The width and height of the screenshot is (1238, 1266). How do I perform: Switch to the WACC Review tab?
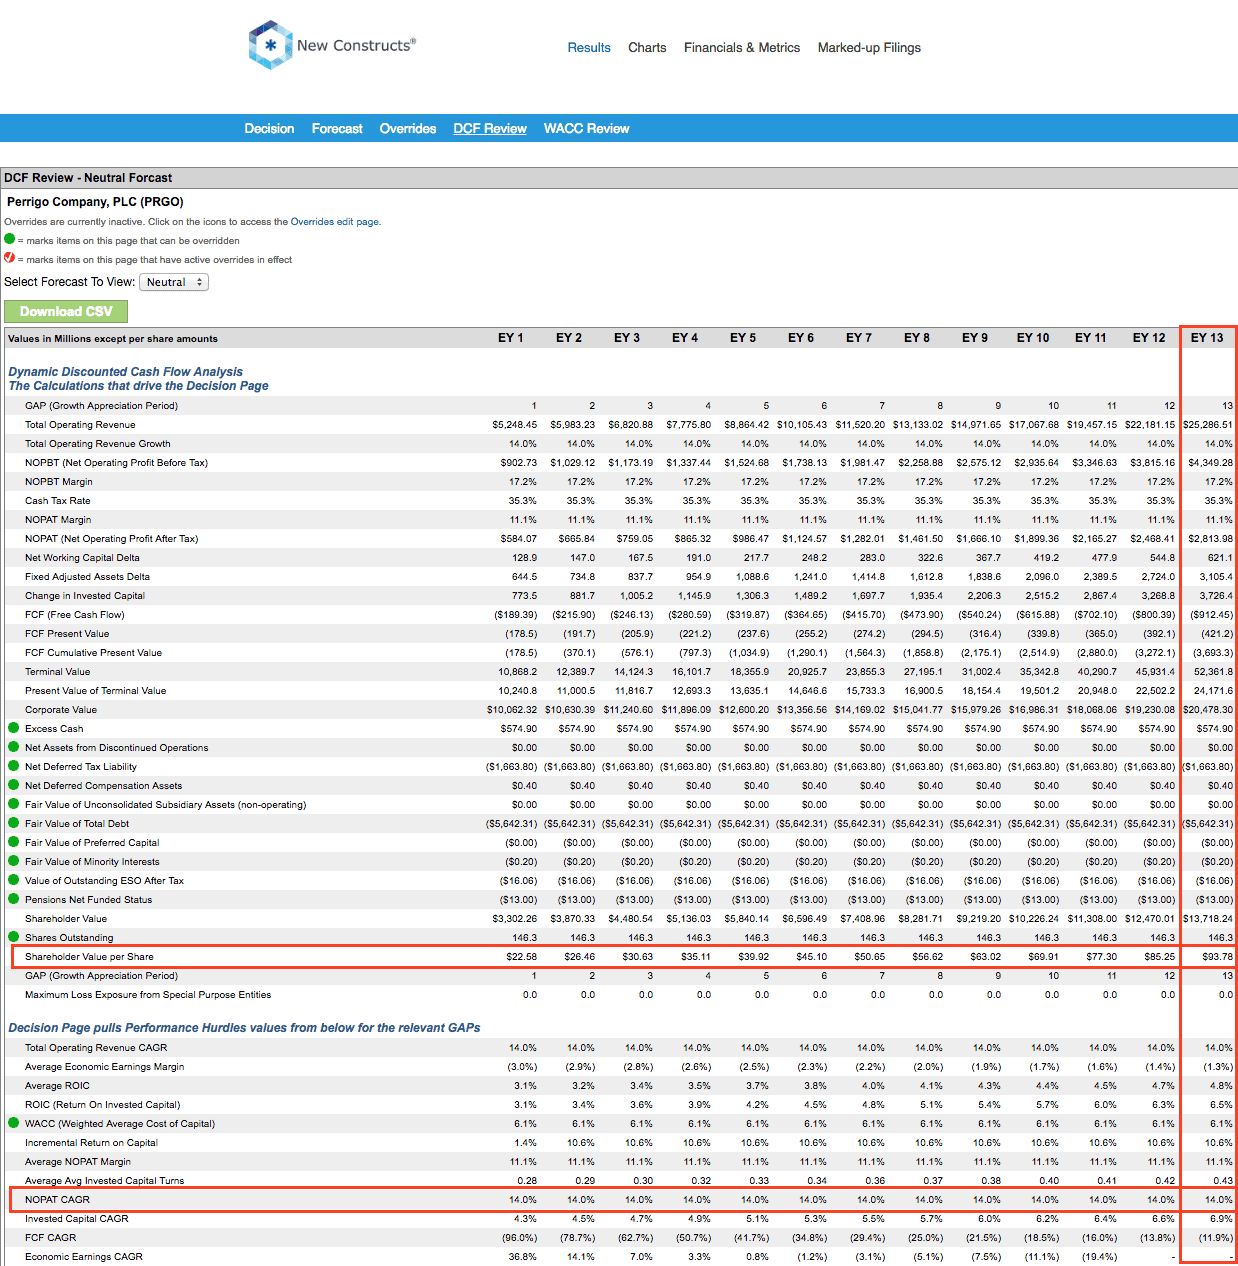(x=586, y=128)
